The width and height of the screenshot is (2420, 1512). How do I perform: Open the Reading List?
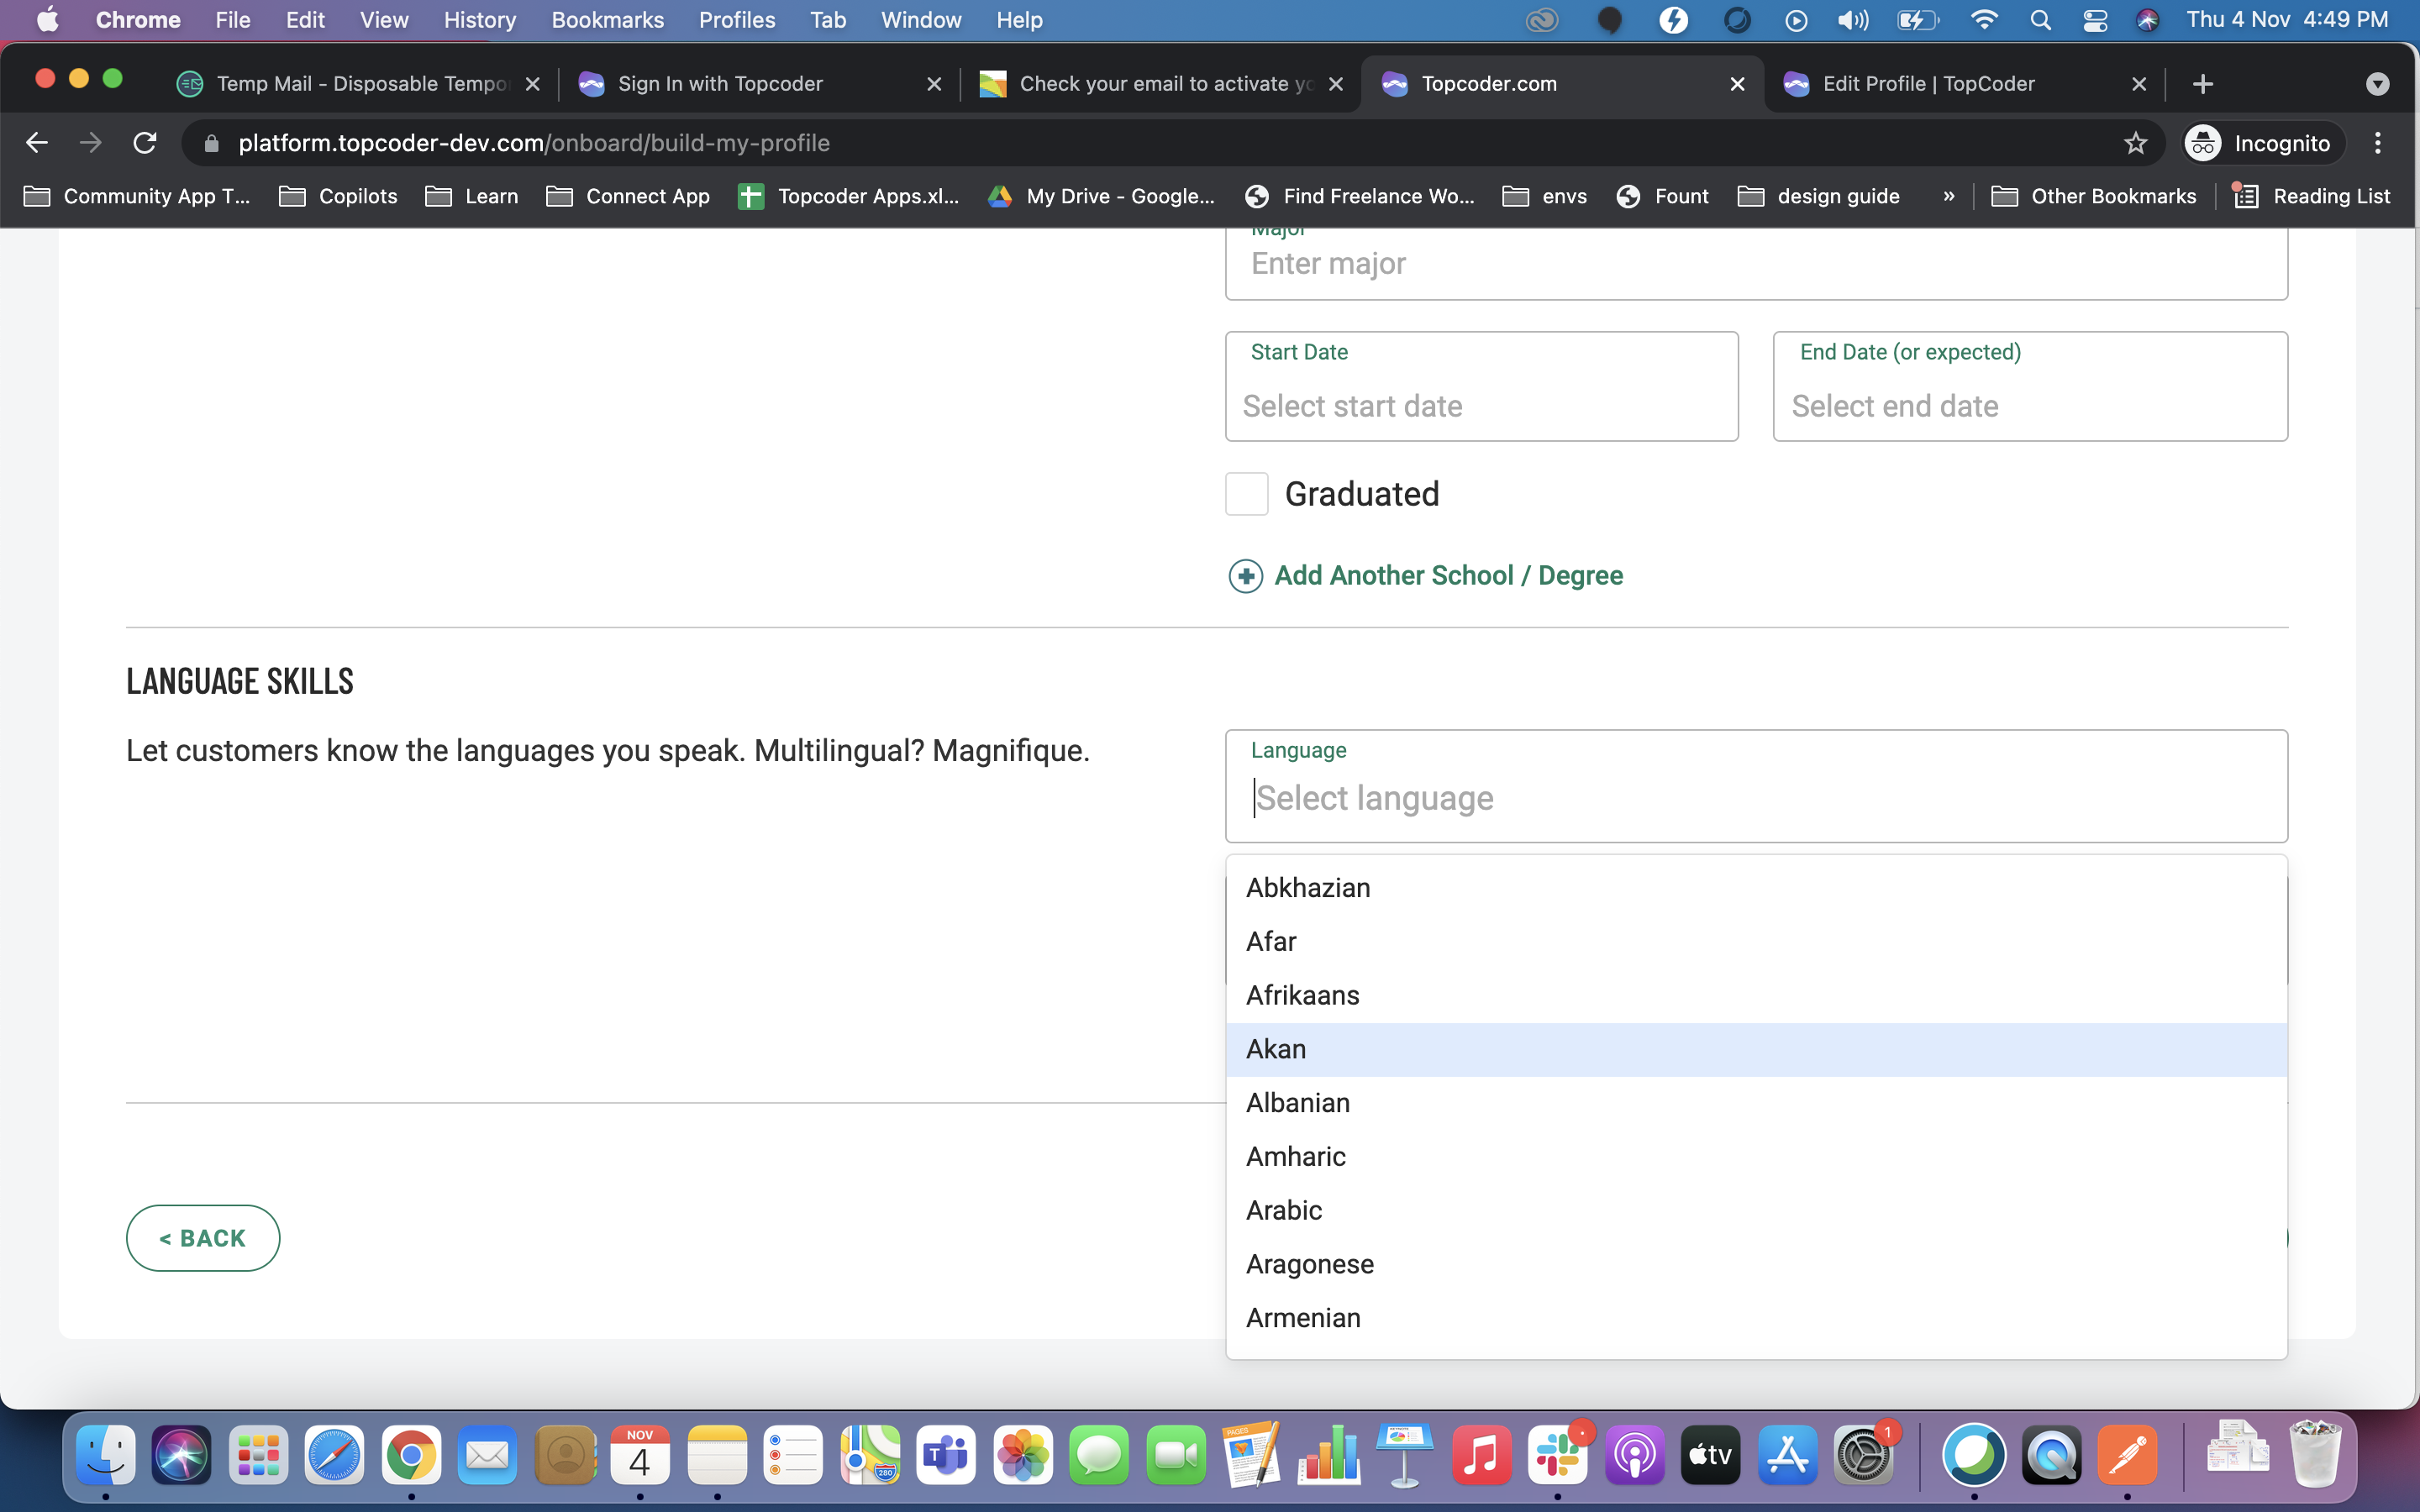[2312, 196]
